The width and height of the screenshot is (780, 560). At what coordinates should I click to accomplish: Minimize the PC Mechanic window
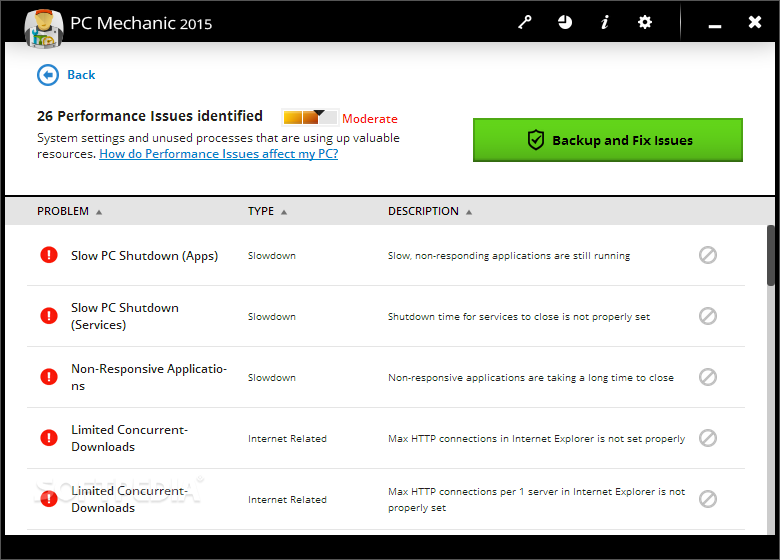point(715,24)
